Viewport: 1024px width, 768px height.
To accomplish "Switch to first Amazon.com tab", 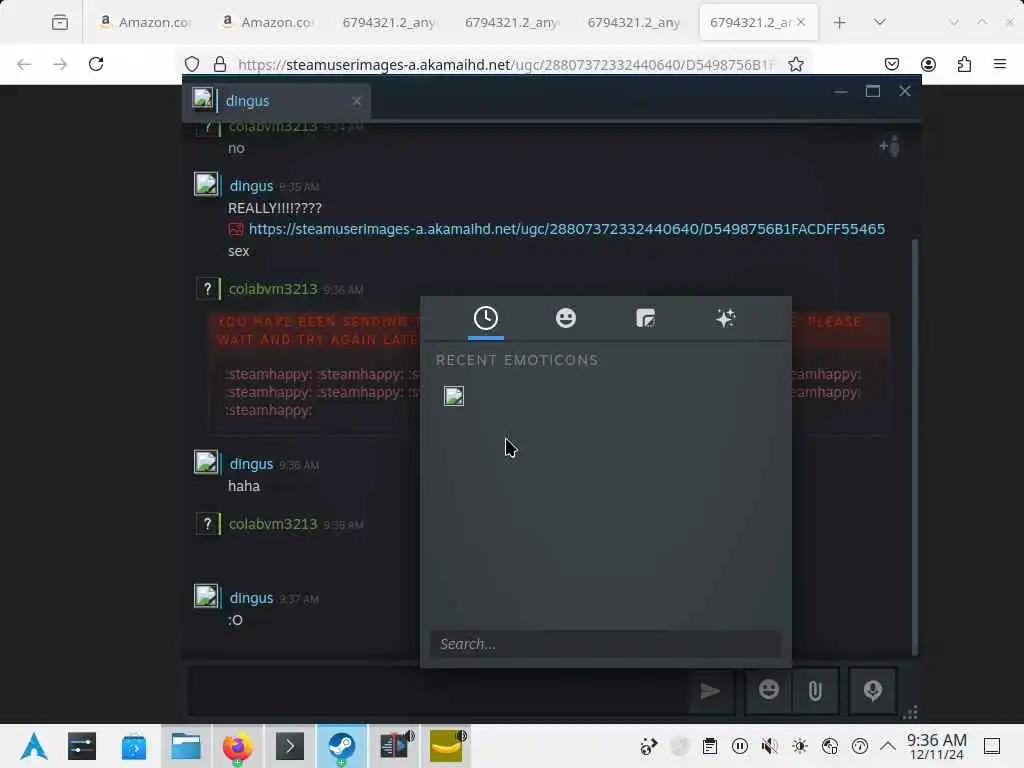I will 144,23.
